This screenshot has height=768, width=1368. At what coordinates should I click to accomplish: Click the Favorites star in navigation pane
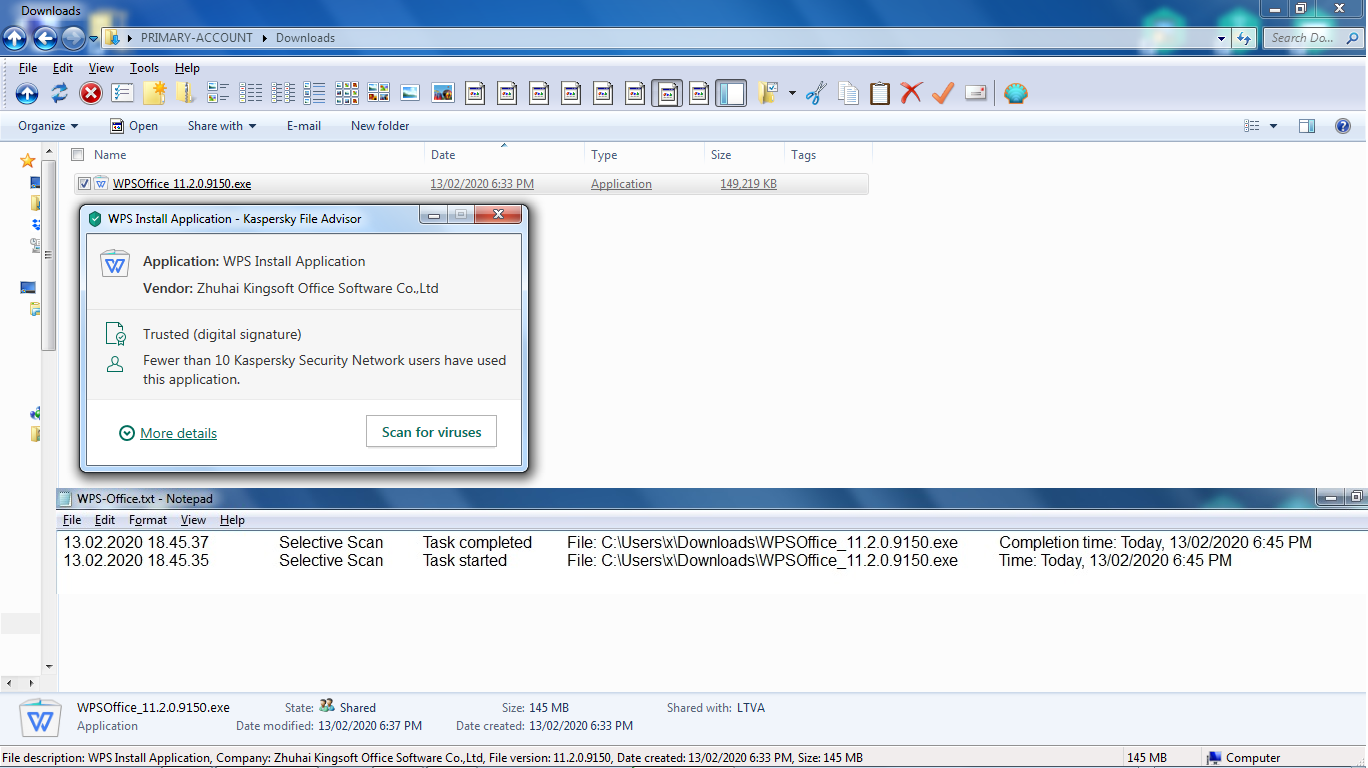click(28, 160)
